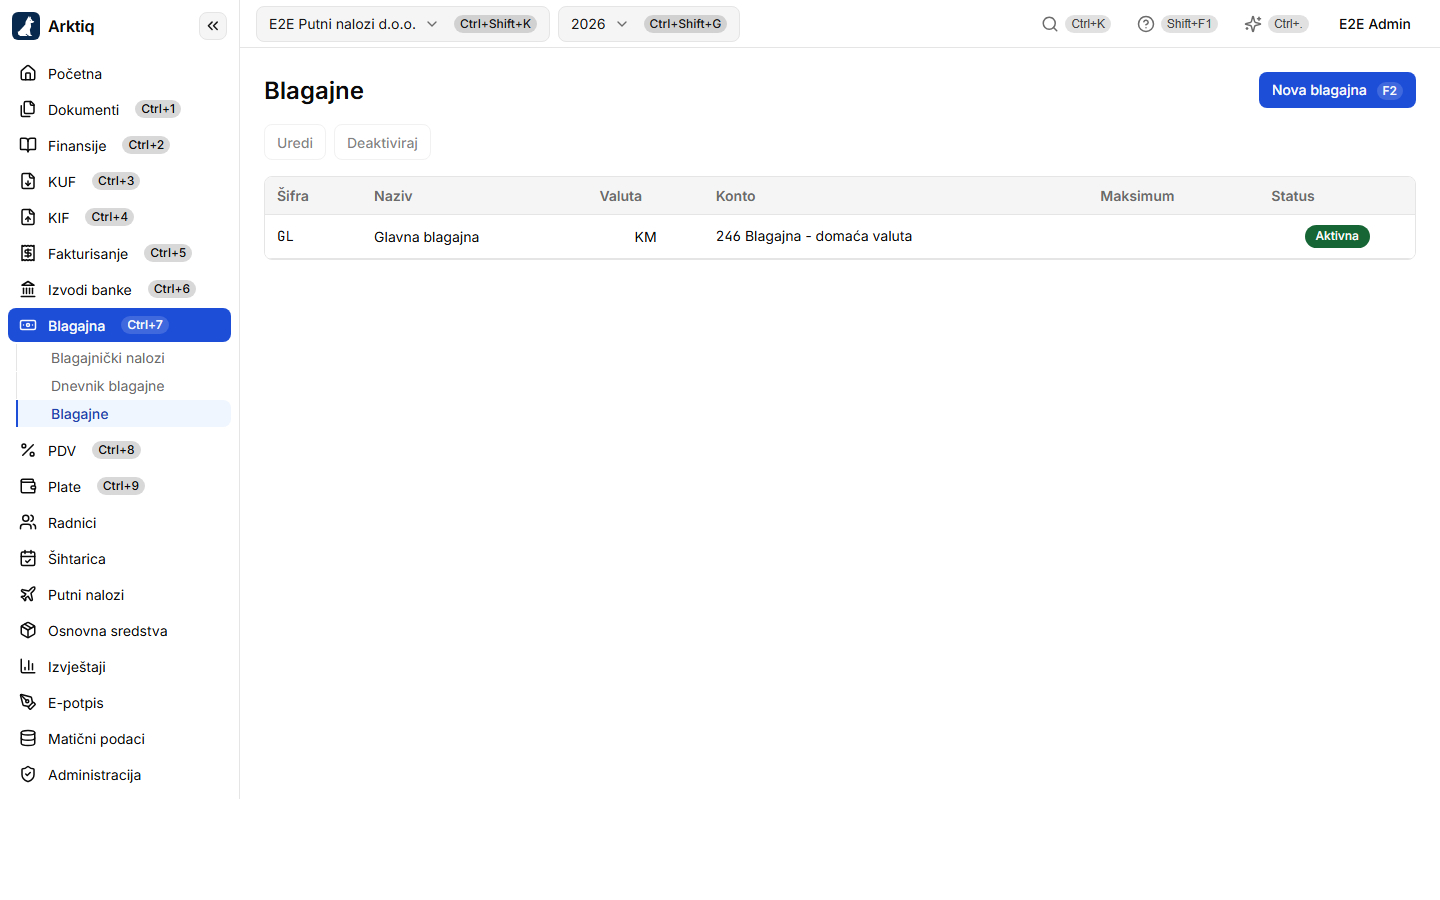Click the Putni nalozi plane icon
The width and height of the screenshot is (1440, 900).
click(28, 594)
